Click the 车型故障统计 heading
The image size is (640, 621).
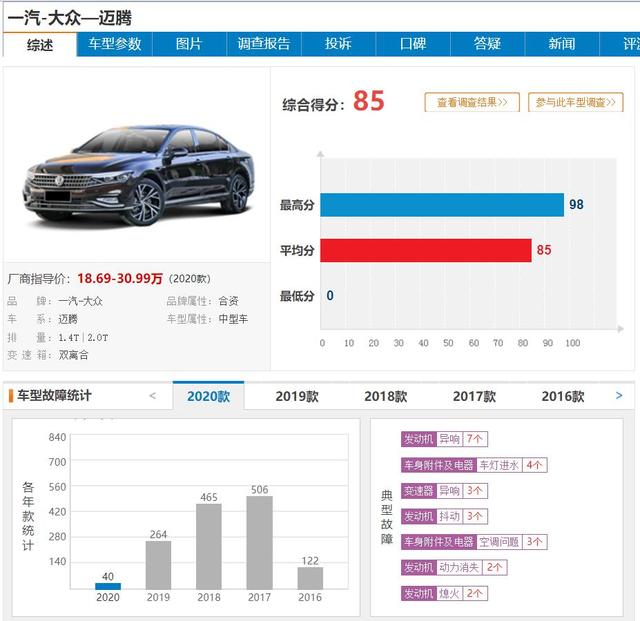click(x=54, y=396)
